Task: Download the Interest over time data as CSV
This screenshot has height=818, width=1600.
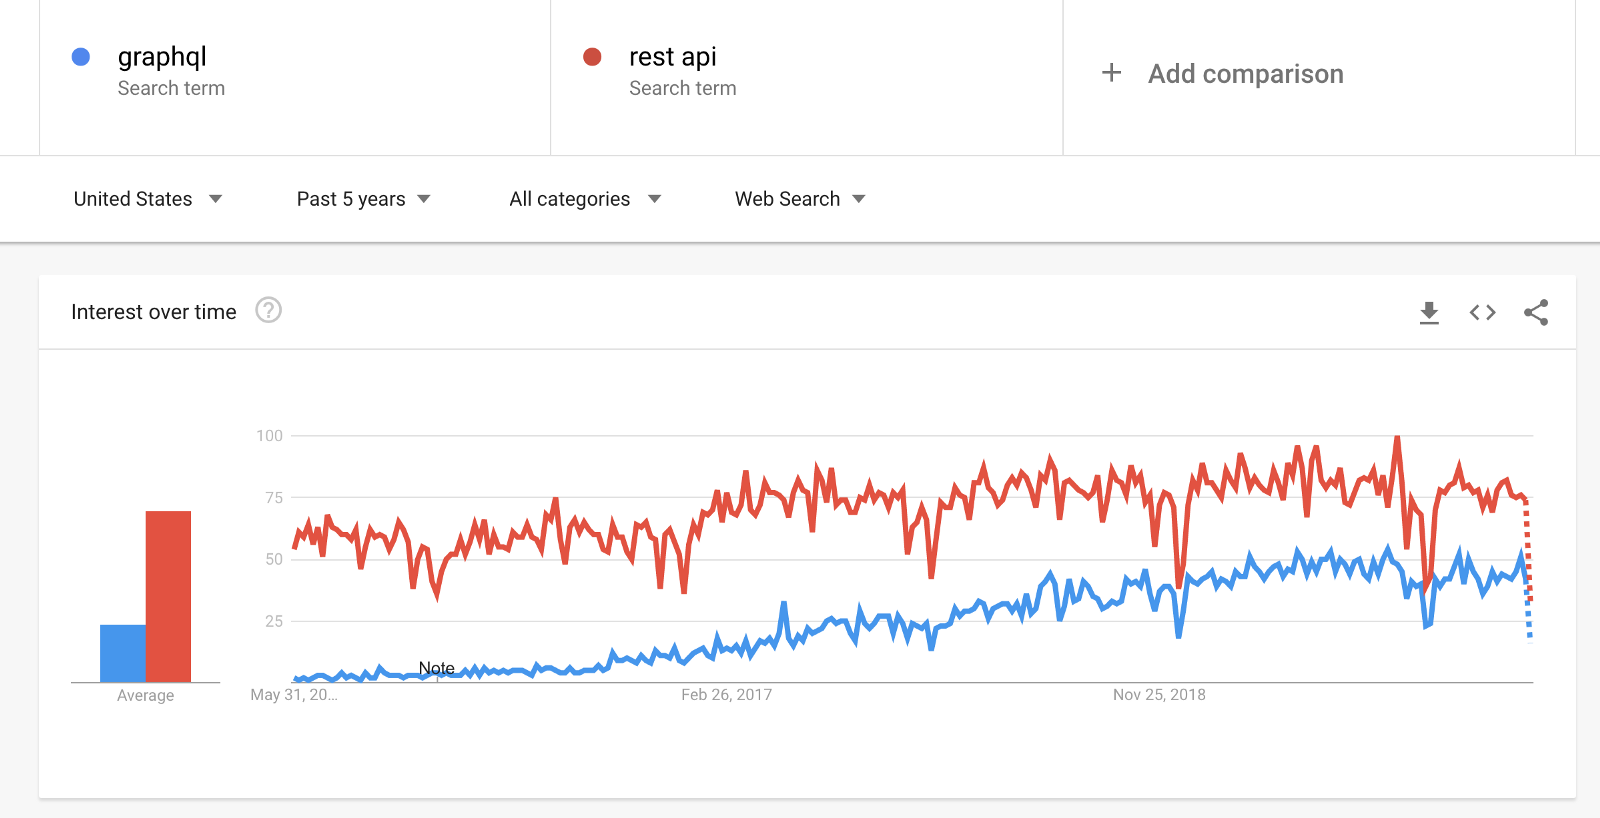Action: 1429,312
